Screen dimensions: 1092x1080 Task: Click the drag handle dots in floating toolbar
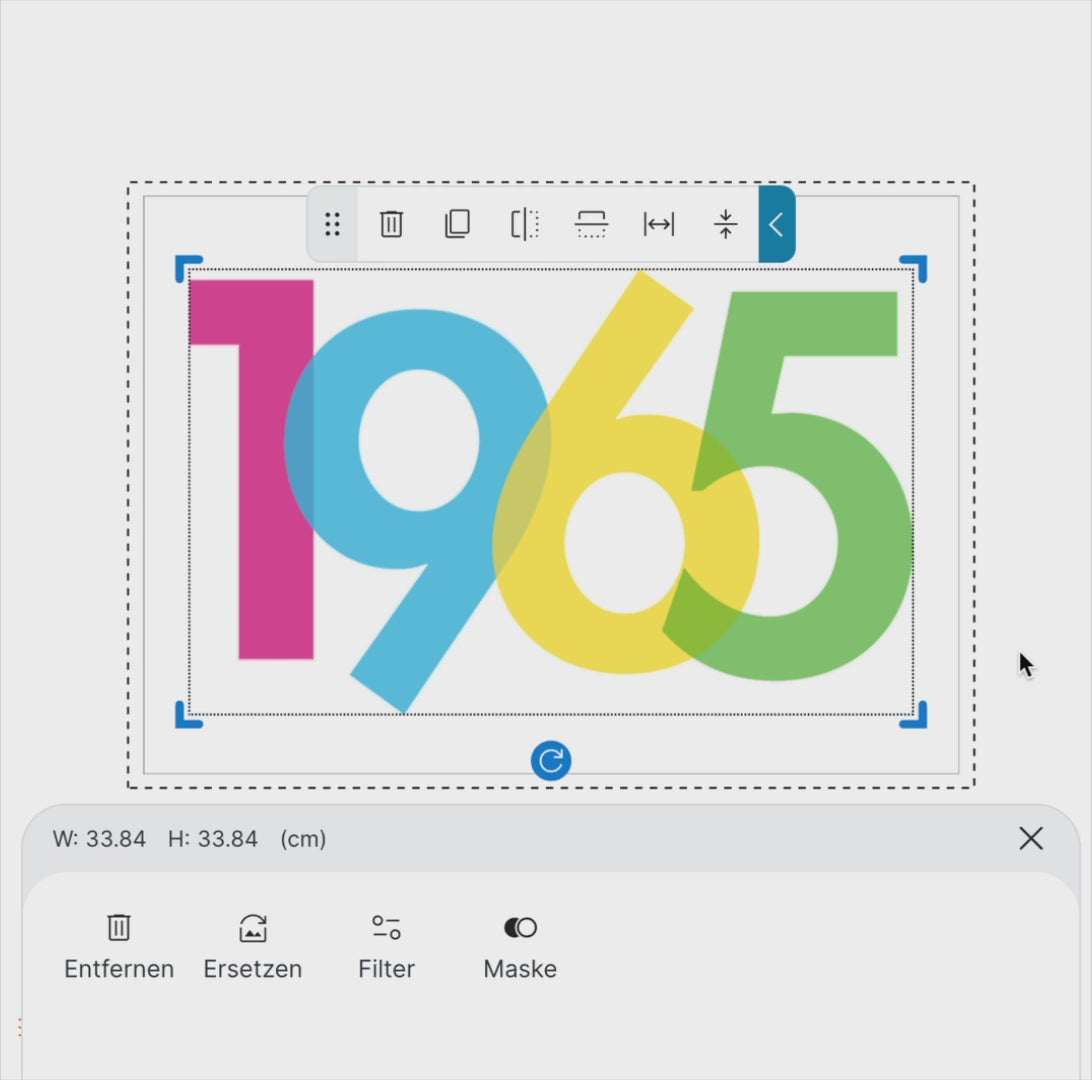333,224
